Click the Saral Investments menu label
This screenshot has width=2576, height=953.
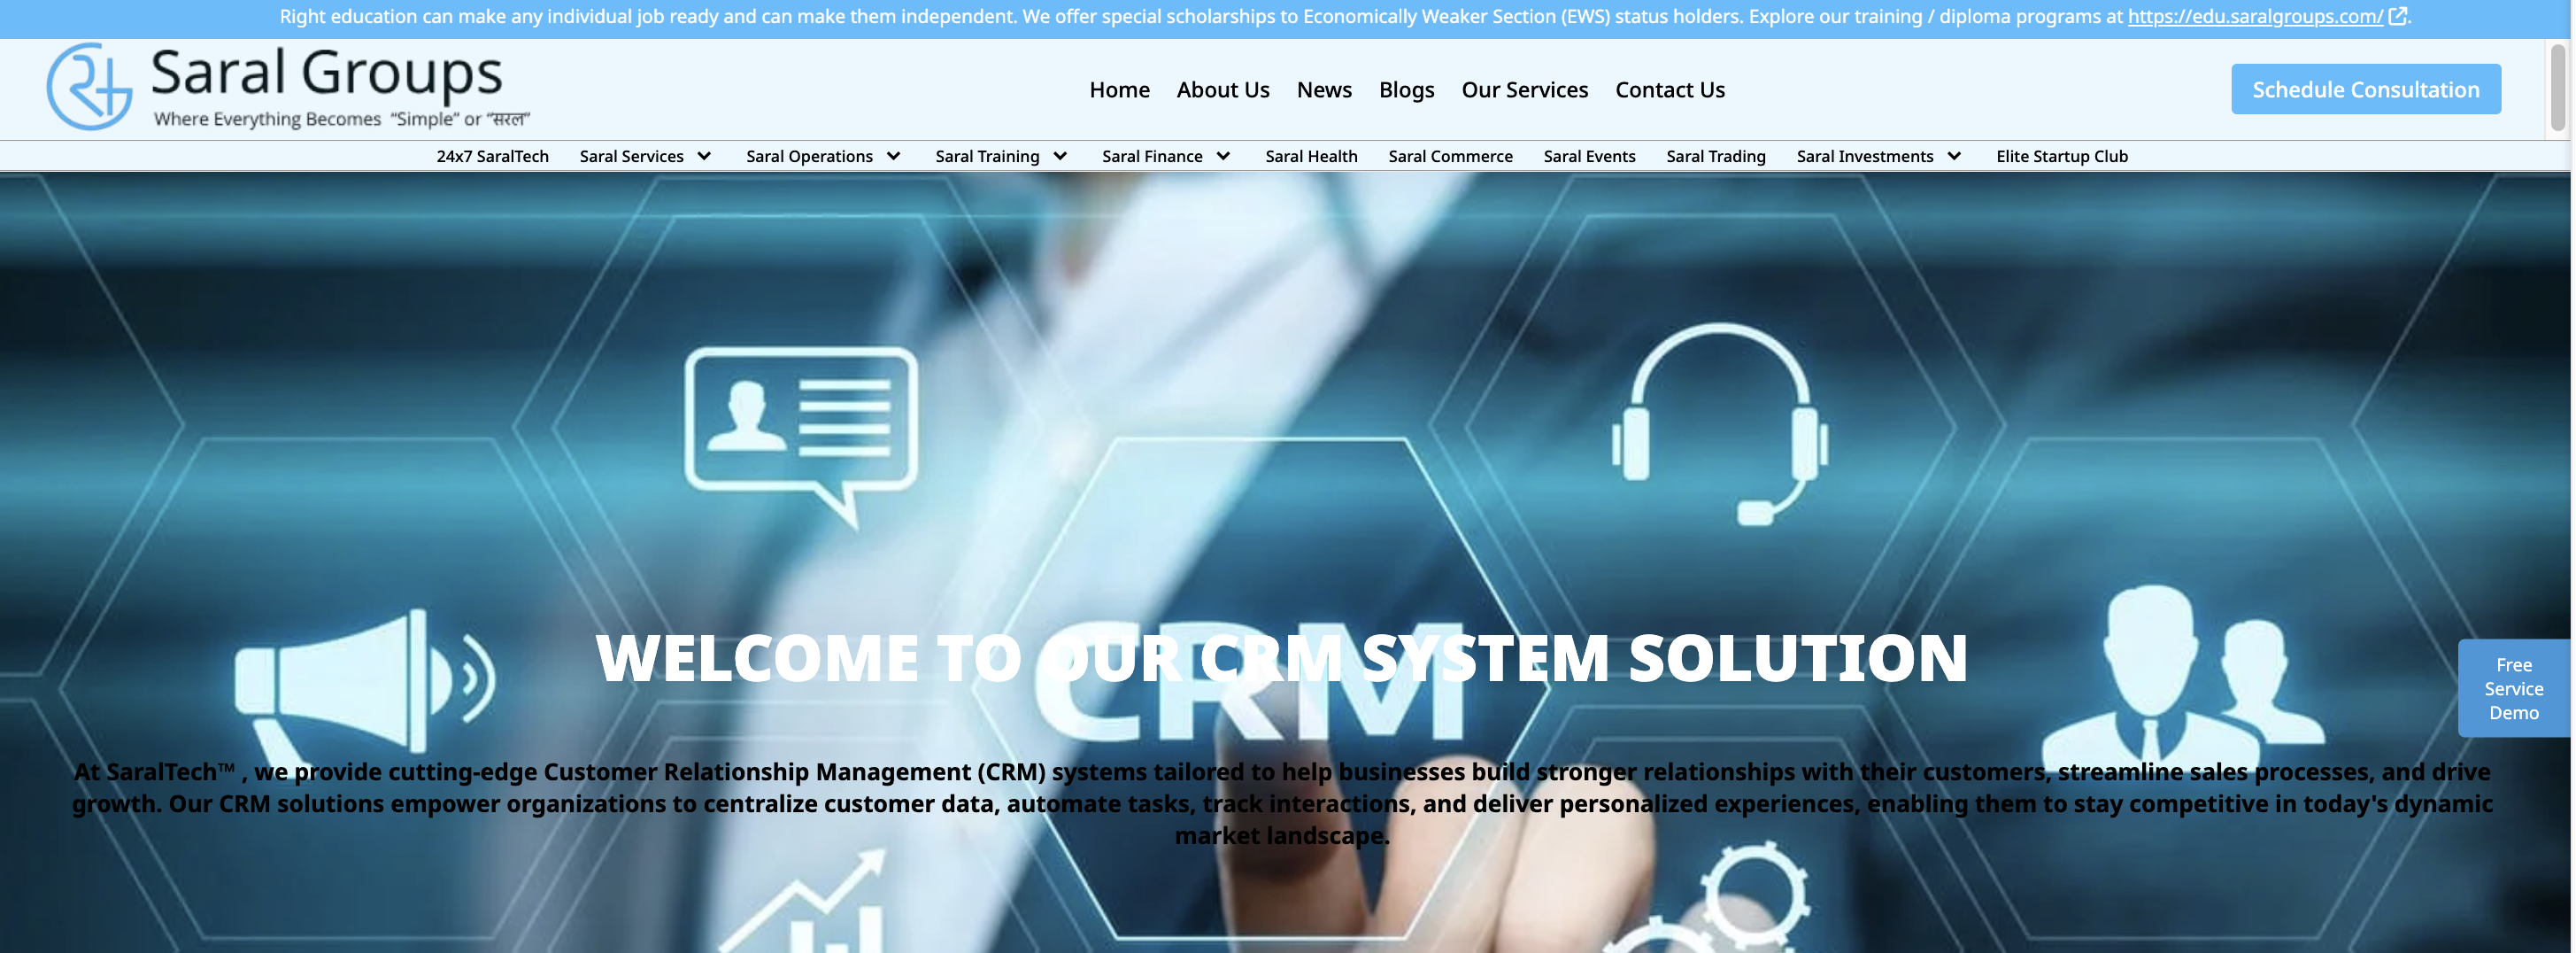(x=1865, y=156)
